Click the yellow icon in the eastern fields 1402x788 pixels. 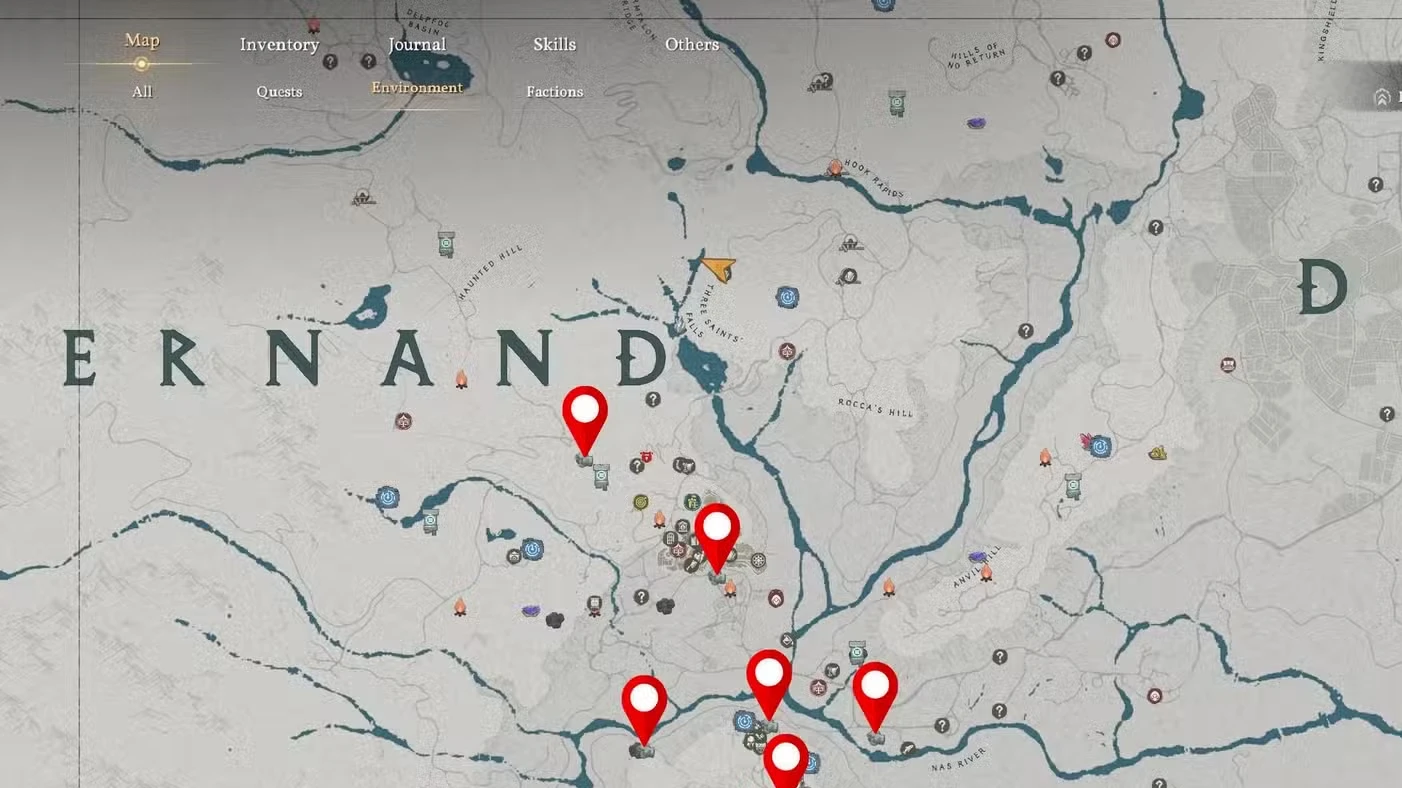[1158, 453]
